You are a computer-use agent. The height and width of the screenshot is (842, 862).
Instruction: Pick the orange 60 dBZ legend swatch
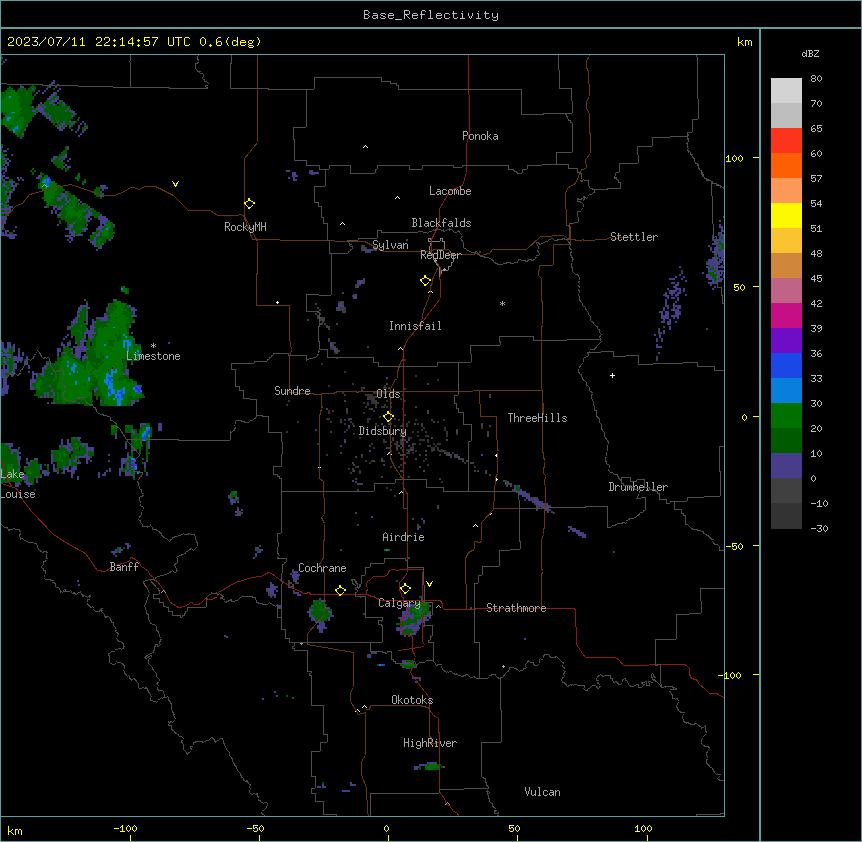[786, 165]
